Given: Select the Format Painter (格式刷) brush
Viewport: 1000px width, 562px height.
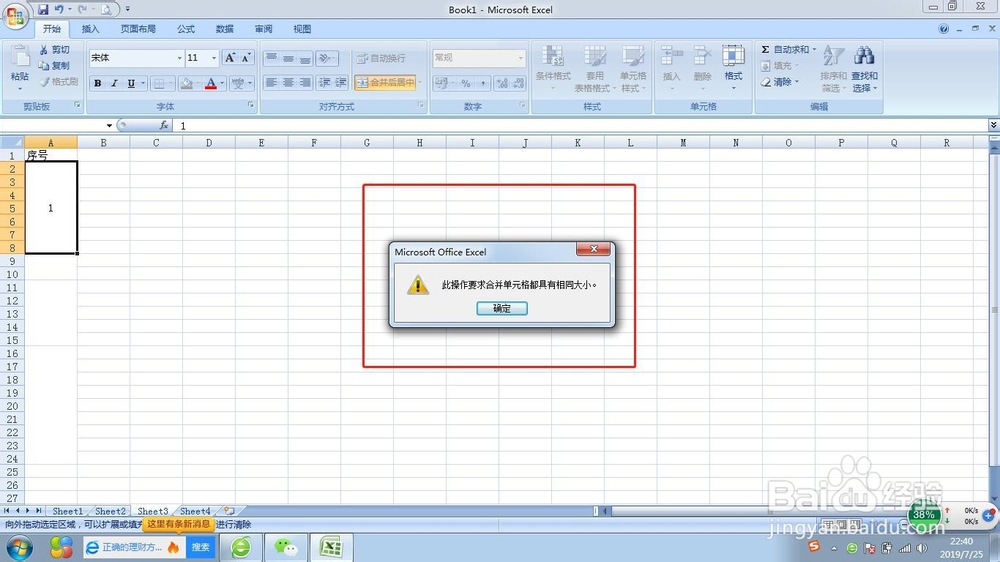Looking at the screenshot, I should (x=59, y=82).
